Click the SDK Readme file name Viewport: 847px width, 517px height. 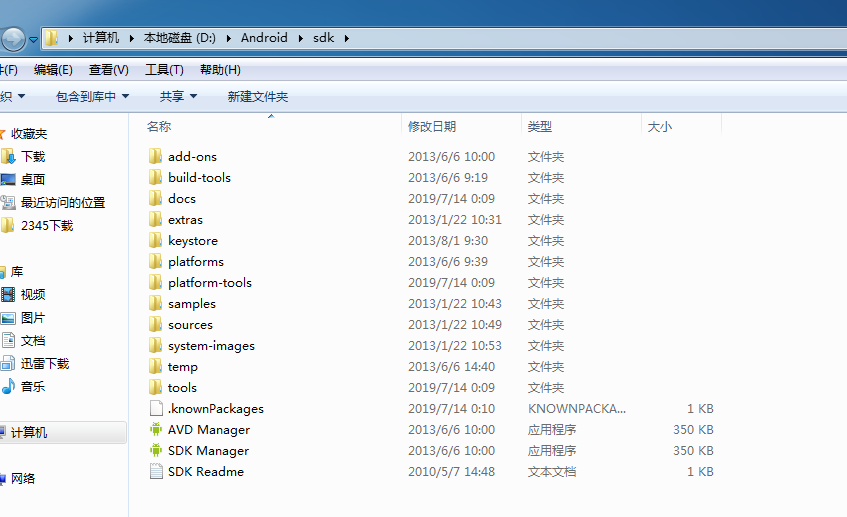(205, 472)
